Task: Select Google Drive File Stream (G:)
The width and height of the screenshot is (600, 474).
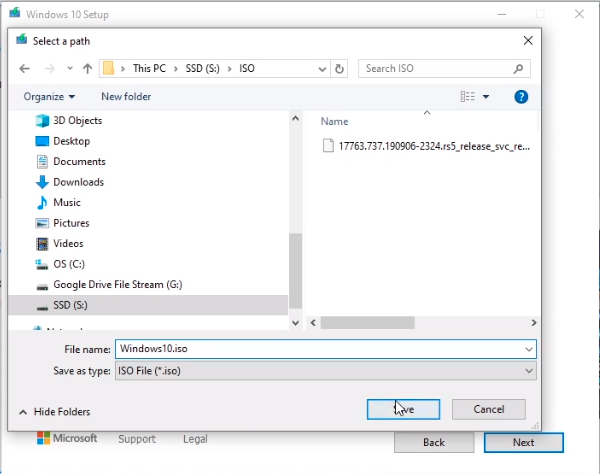Action: (118, 285)
